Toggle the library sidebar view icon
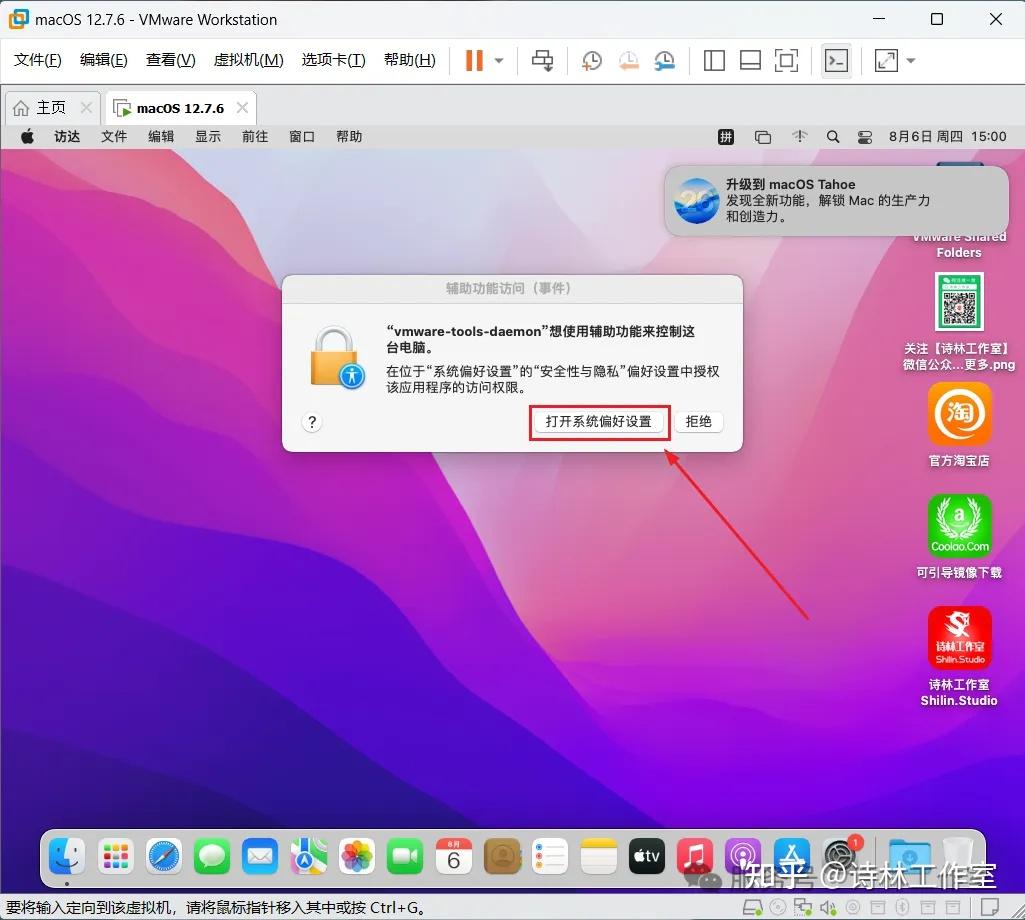Viewport: 1025px width, 920px height. pyautogui.click(x=714, y=61)
